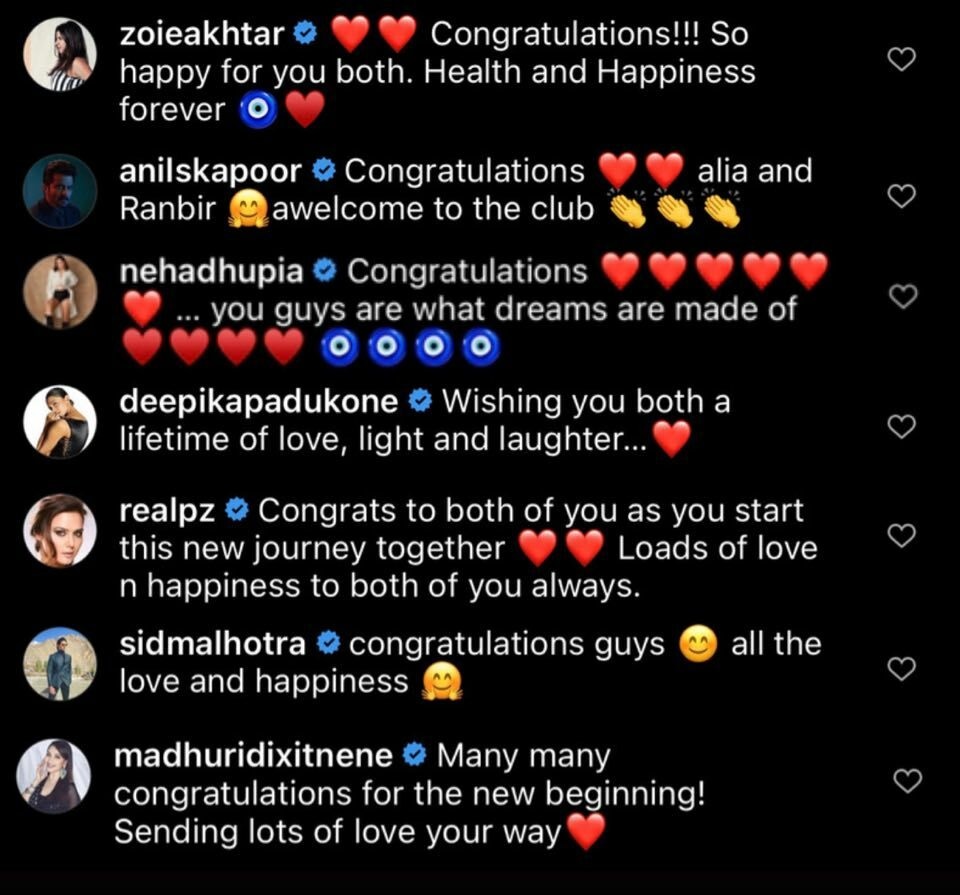View nehadhupia's avatar

[60, 291]
